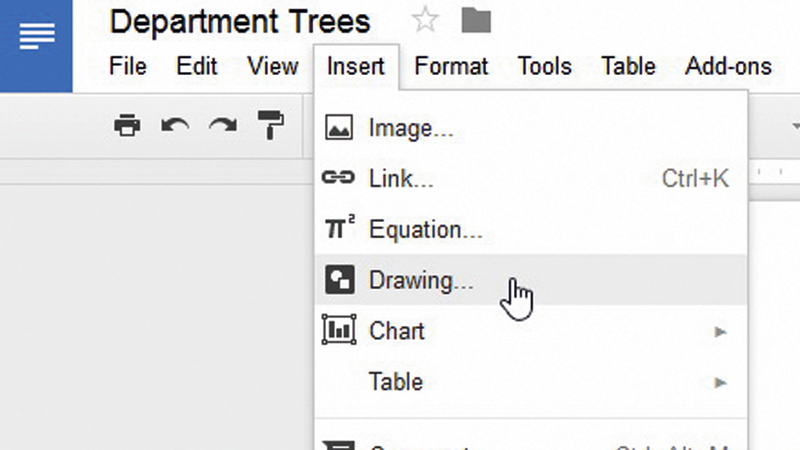Expand the Chart submenu
The width and height of the screenshot is (800, 450).
(396, 331)
